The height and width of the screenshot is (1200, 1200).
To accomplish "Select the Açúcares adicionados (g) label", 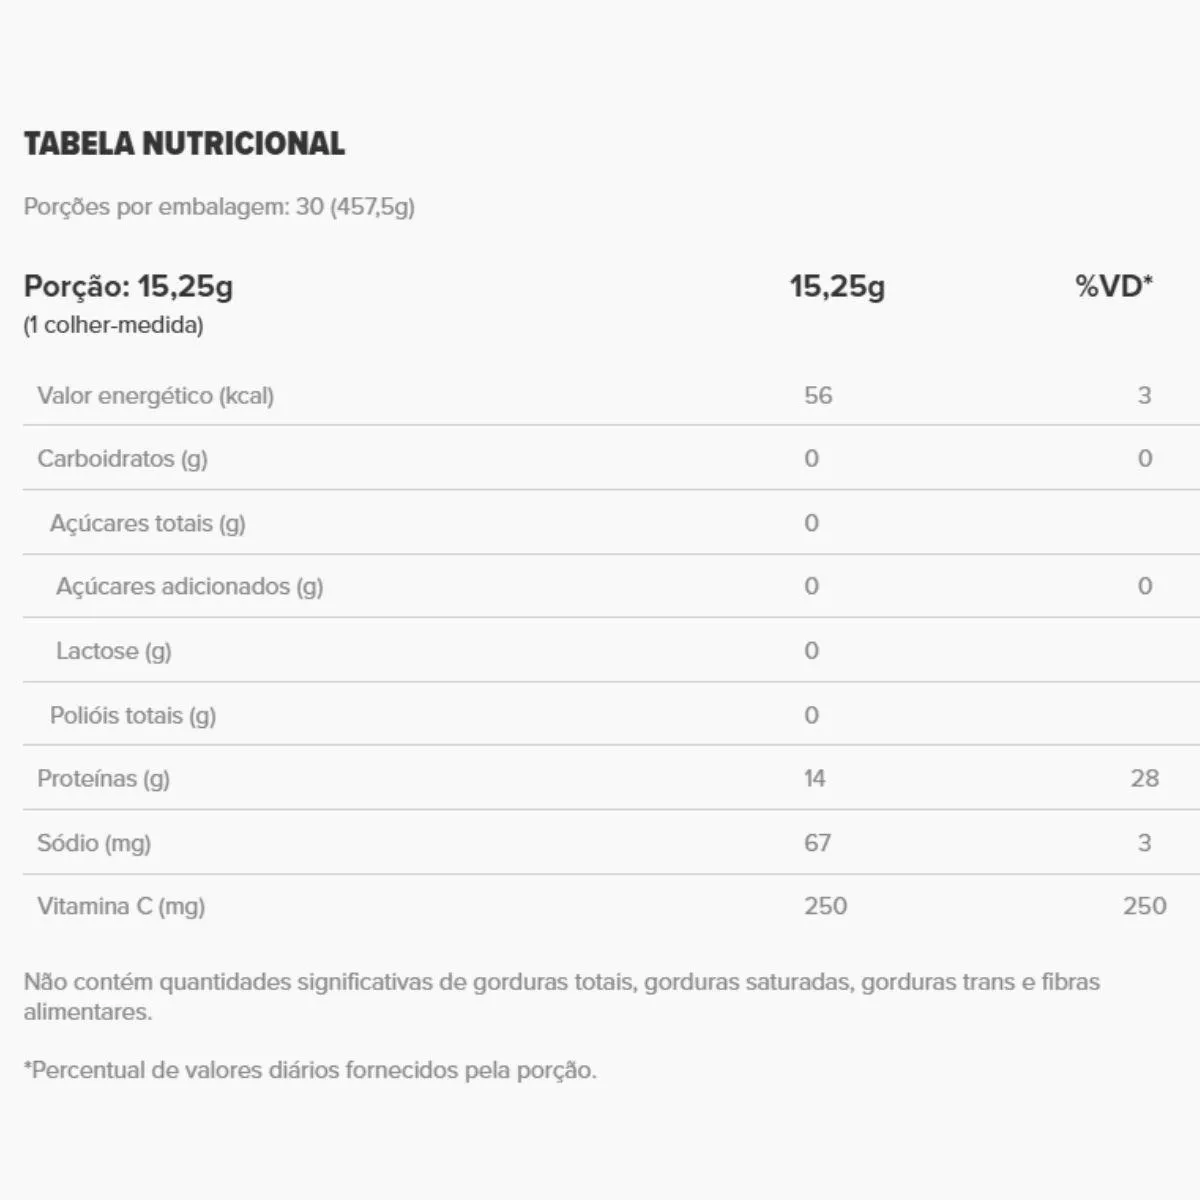I will [189, 587].
